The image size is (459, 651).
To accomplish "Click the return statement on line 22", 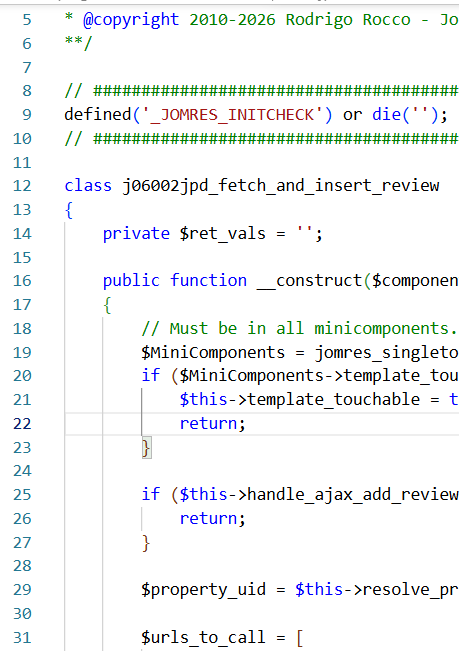I will tap(212, 424).
